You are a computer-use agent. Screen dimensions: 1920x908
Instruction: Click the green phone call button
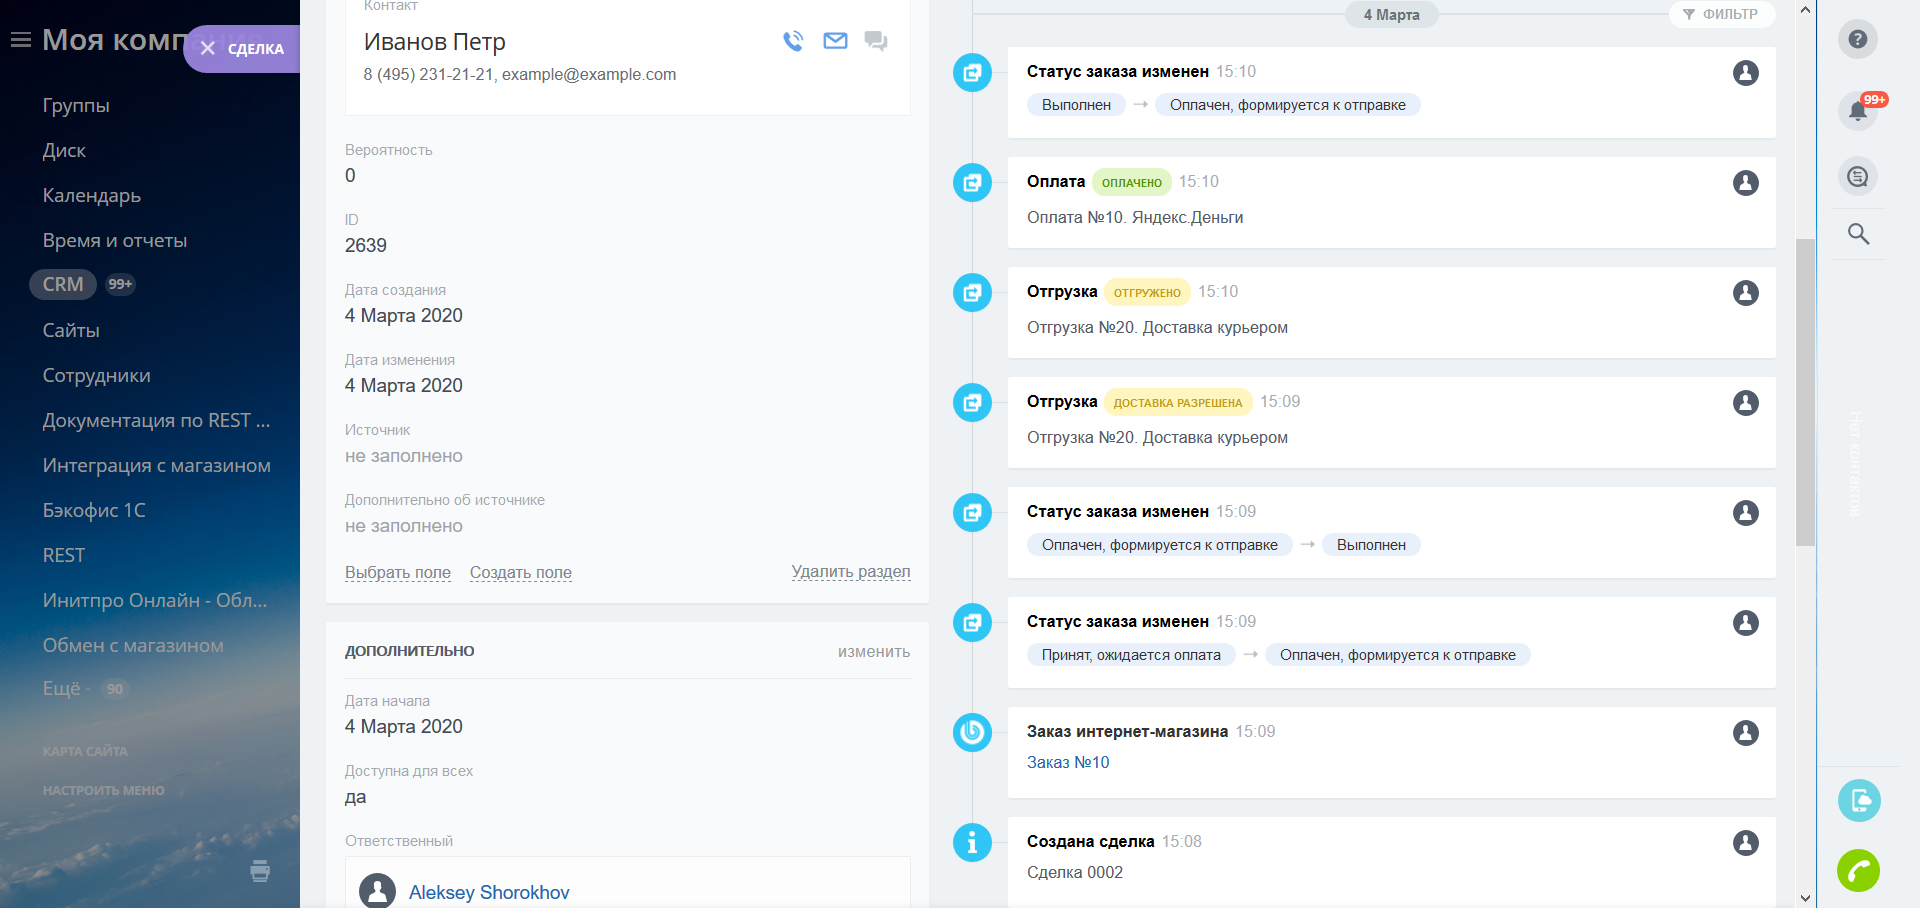pyautogui.click(x=1858, y=871)
